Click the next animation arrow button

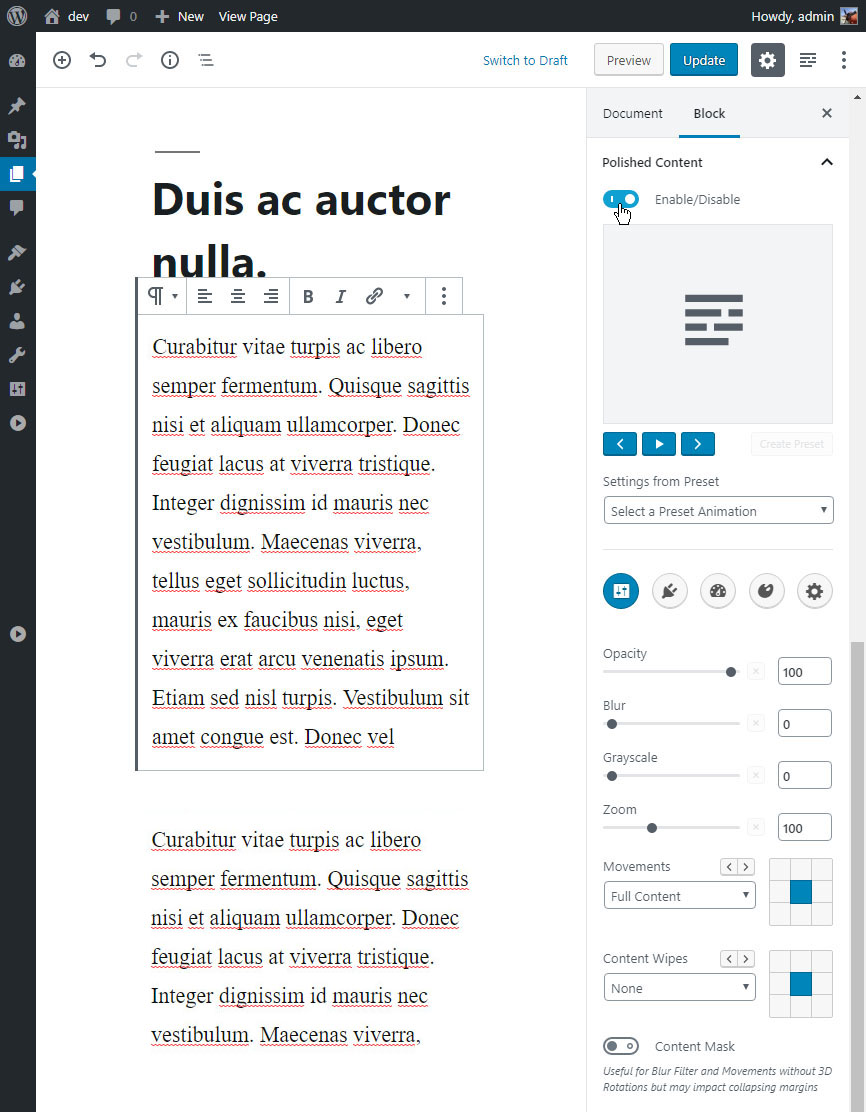click(698, 444)
